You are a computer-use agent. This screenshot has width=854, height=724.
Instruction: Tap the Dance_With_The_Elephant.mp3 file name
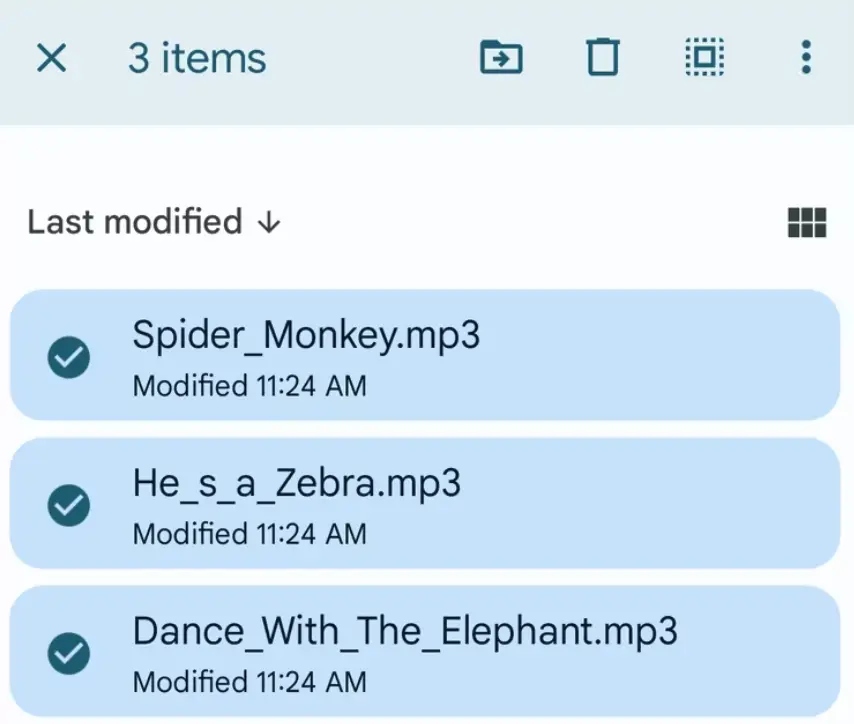pos(405,632)
